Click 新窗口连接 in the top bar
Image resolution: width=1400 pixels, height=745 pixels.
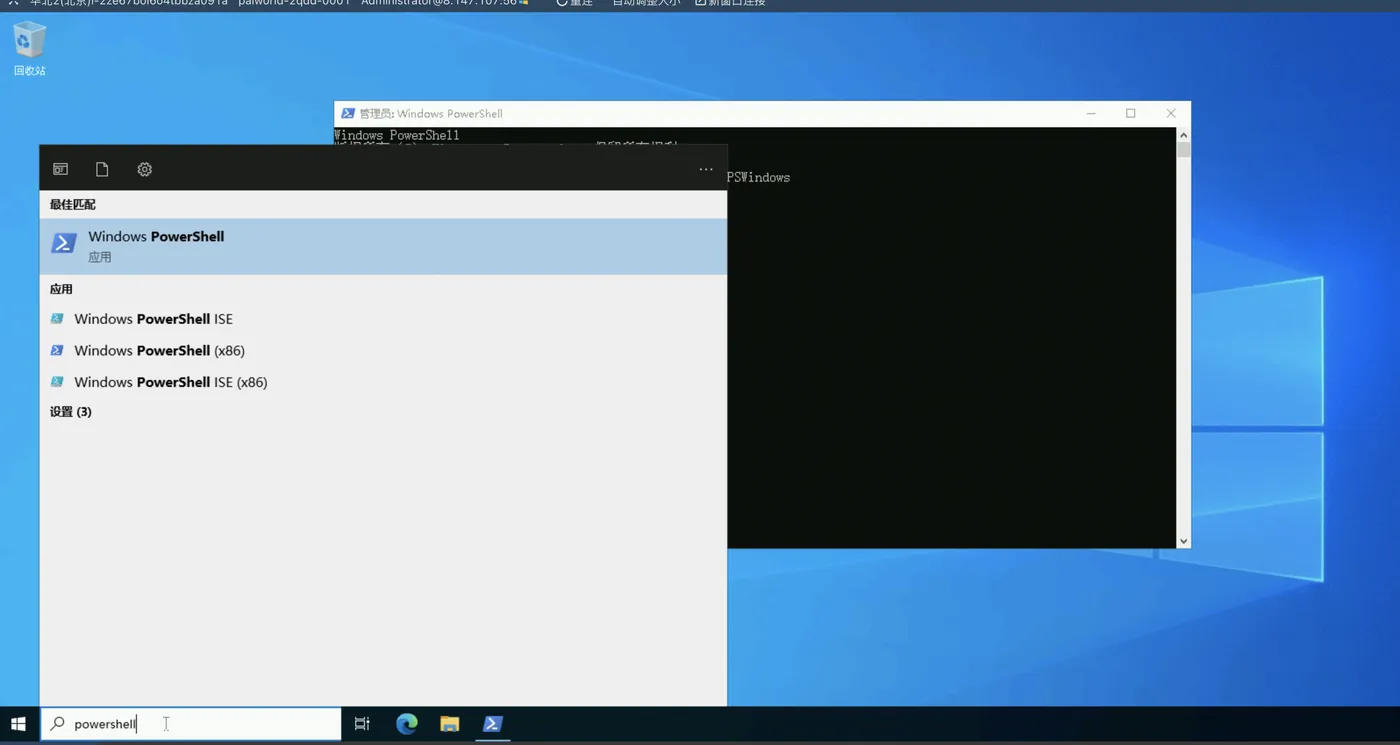tap(730, 3)
